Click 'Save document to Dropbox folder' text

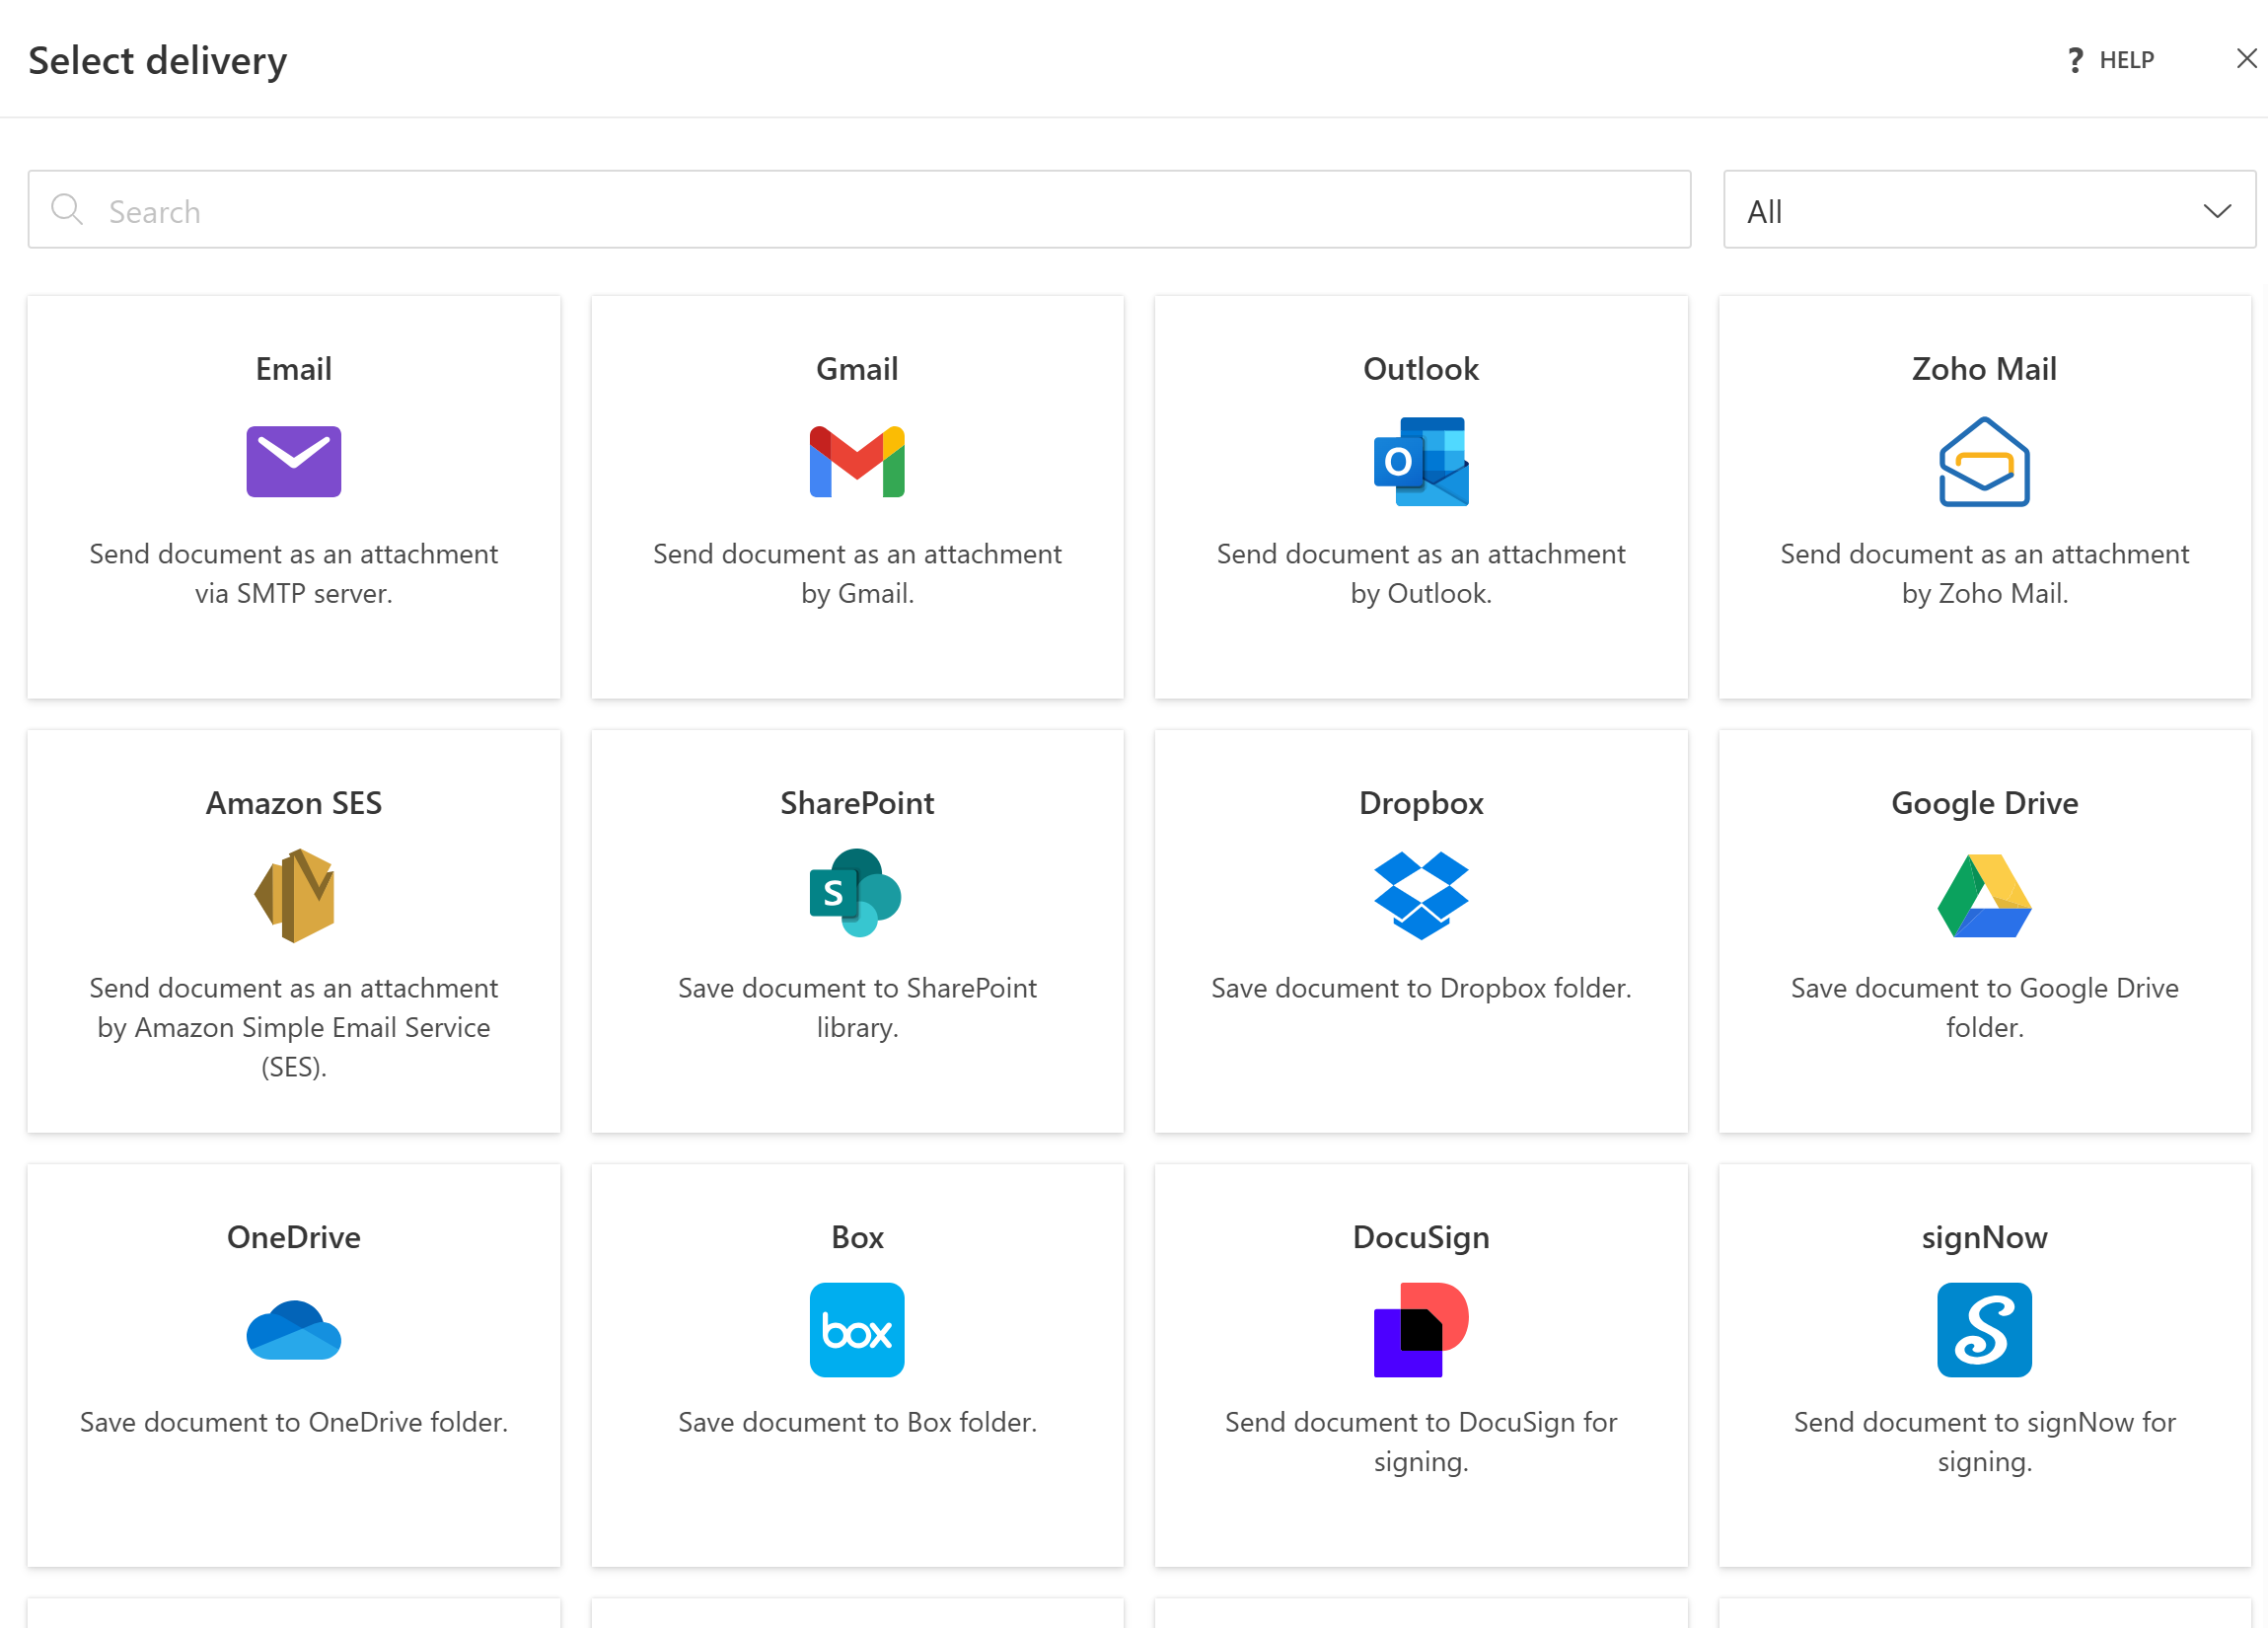(1420, 988)
